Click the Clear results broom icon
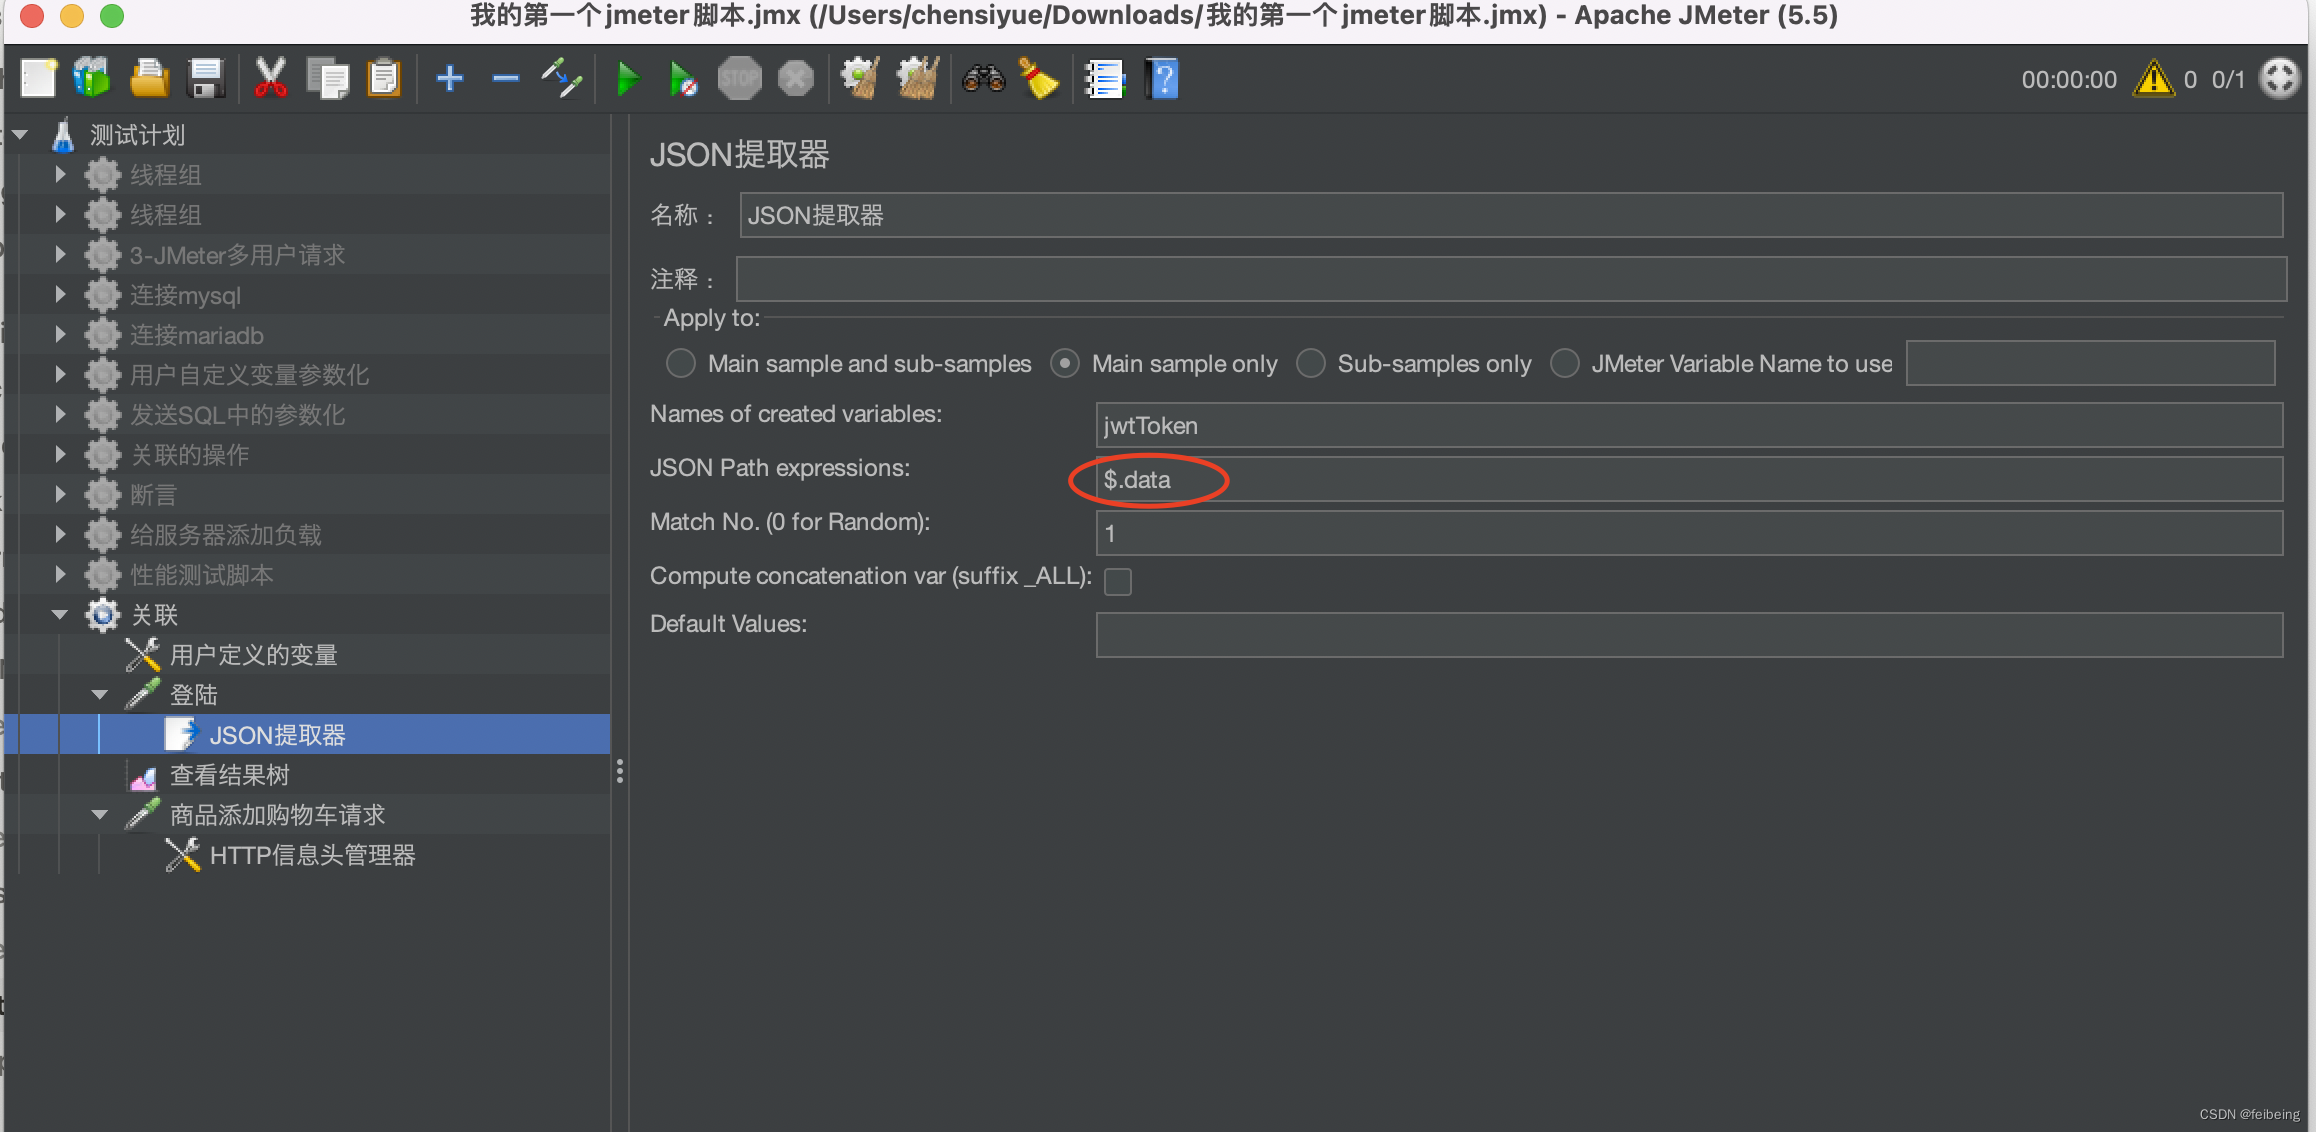Viewport: 2316px width, 1132px height. [x=860, y=78]
